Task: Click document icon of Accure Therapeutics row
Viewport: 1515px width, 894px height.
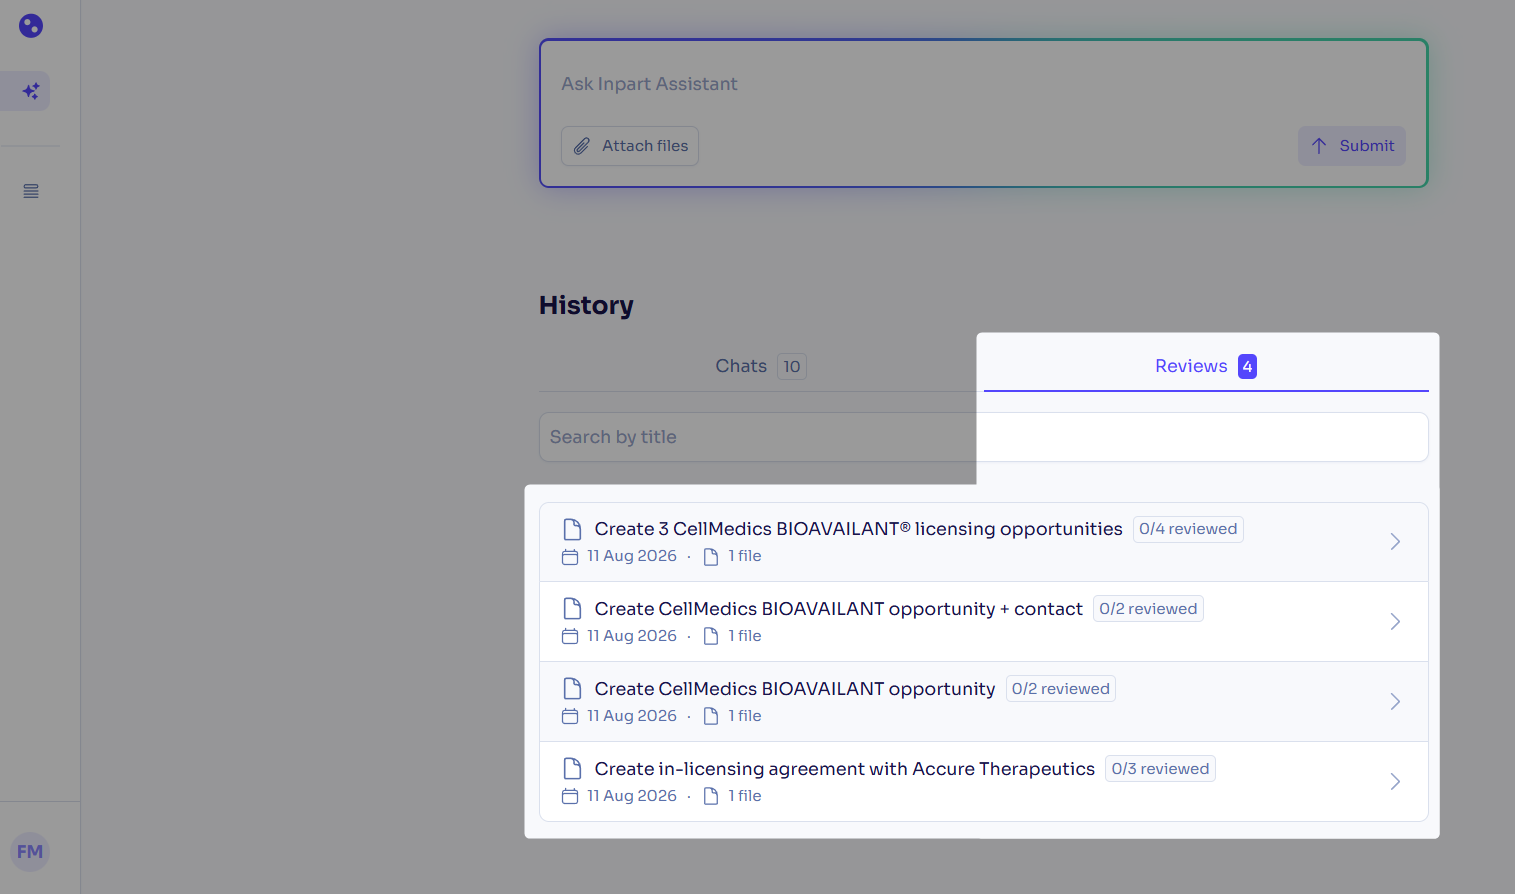Action: [572, 769]
